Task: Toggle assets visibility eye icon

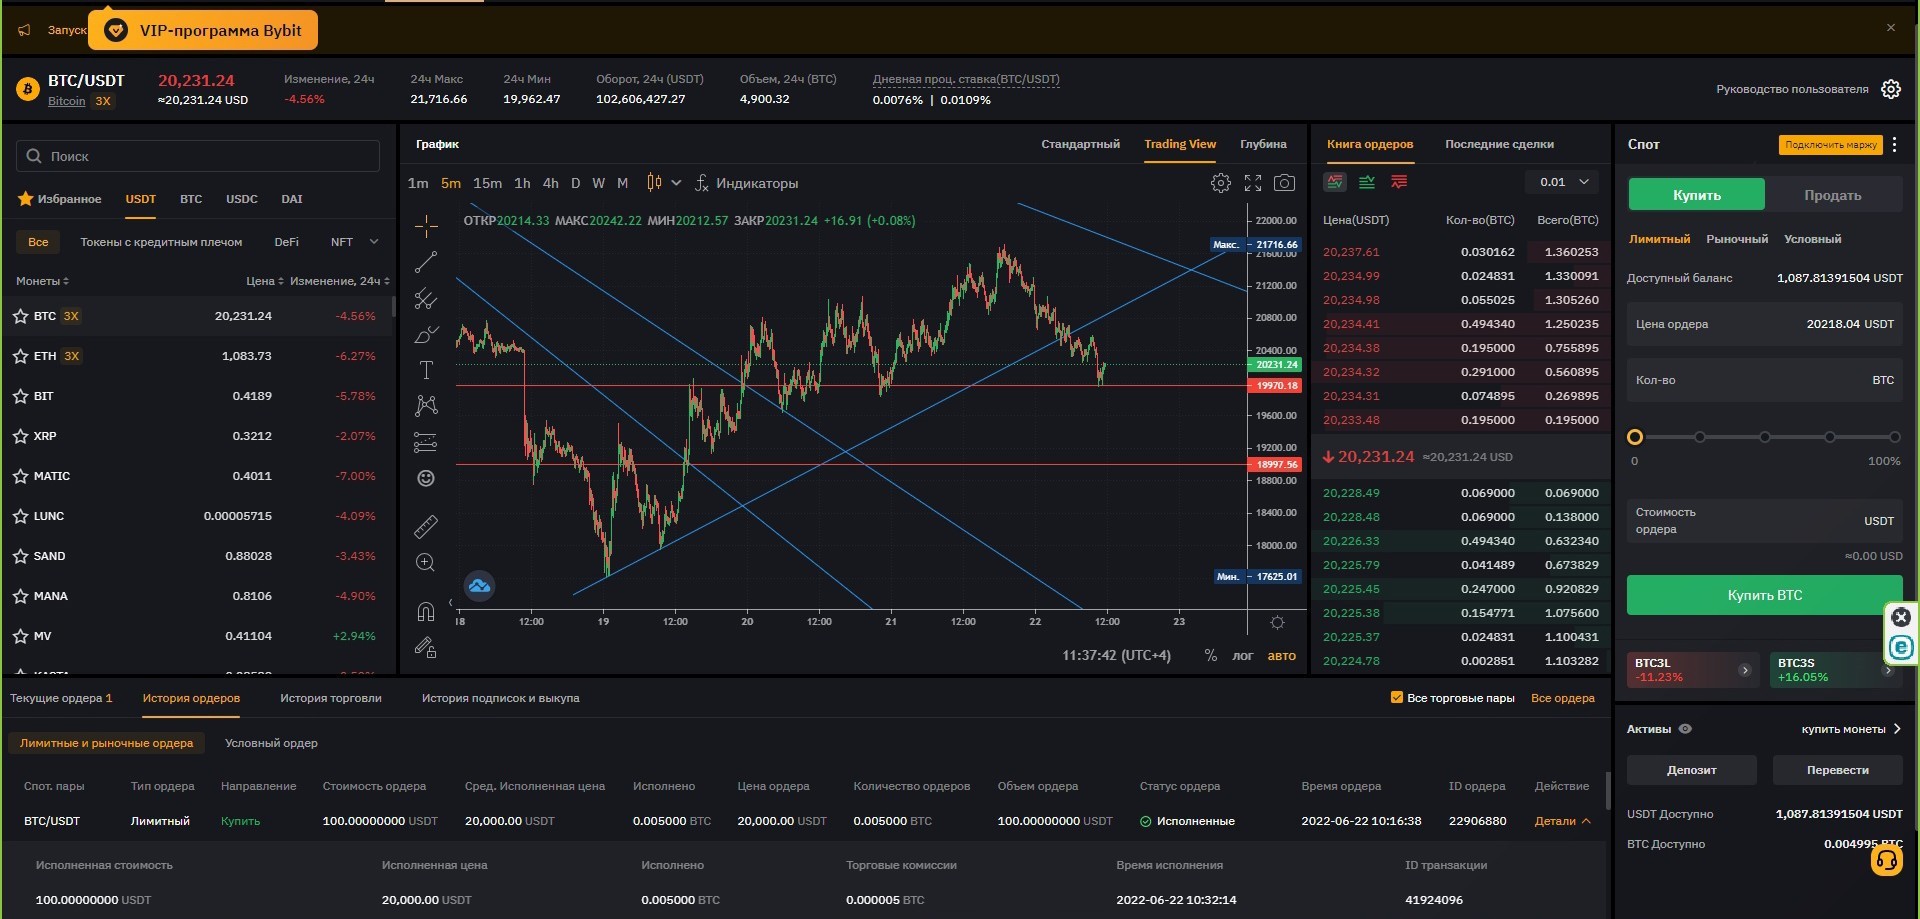Action: click(x=1685, y=729)
